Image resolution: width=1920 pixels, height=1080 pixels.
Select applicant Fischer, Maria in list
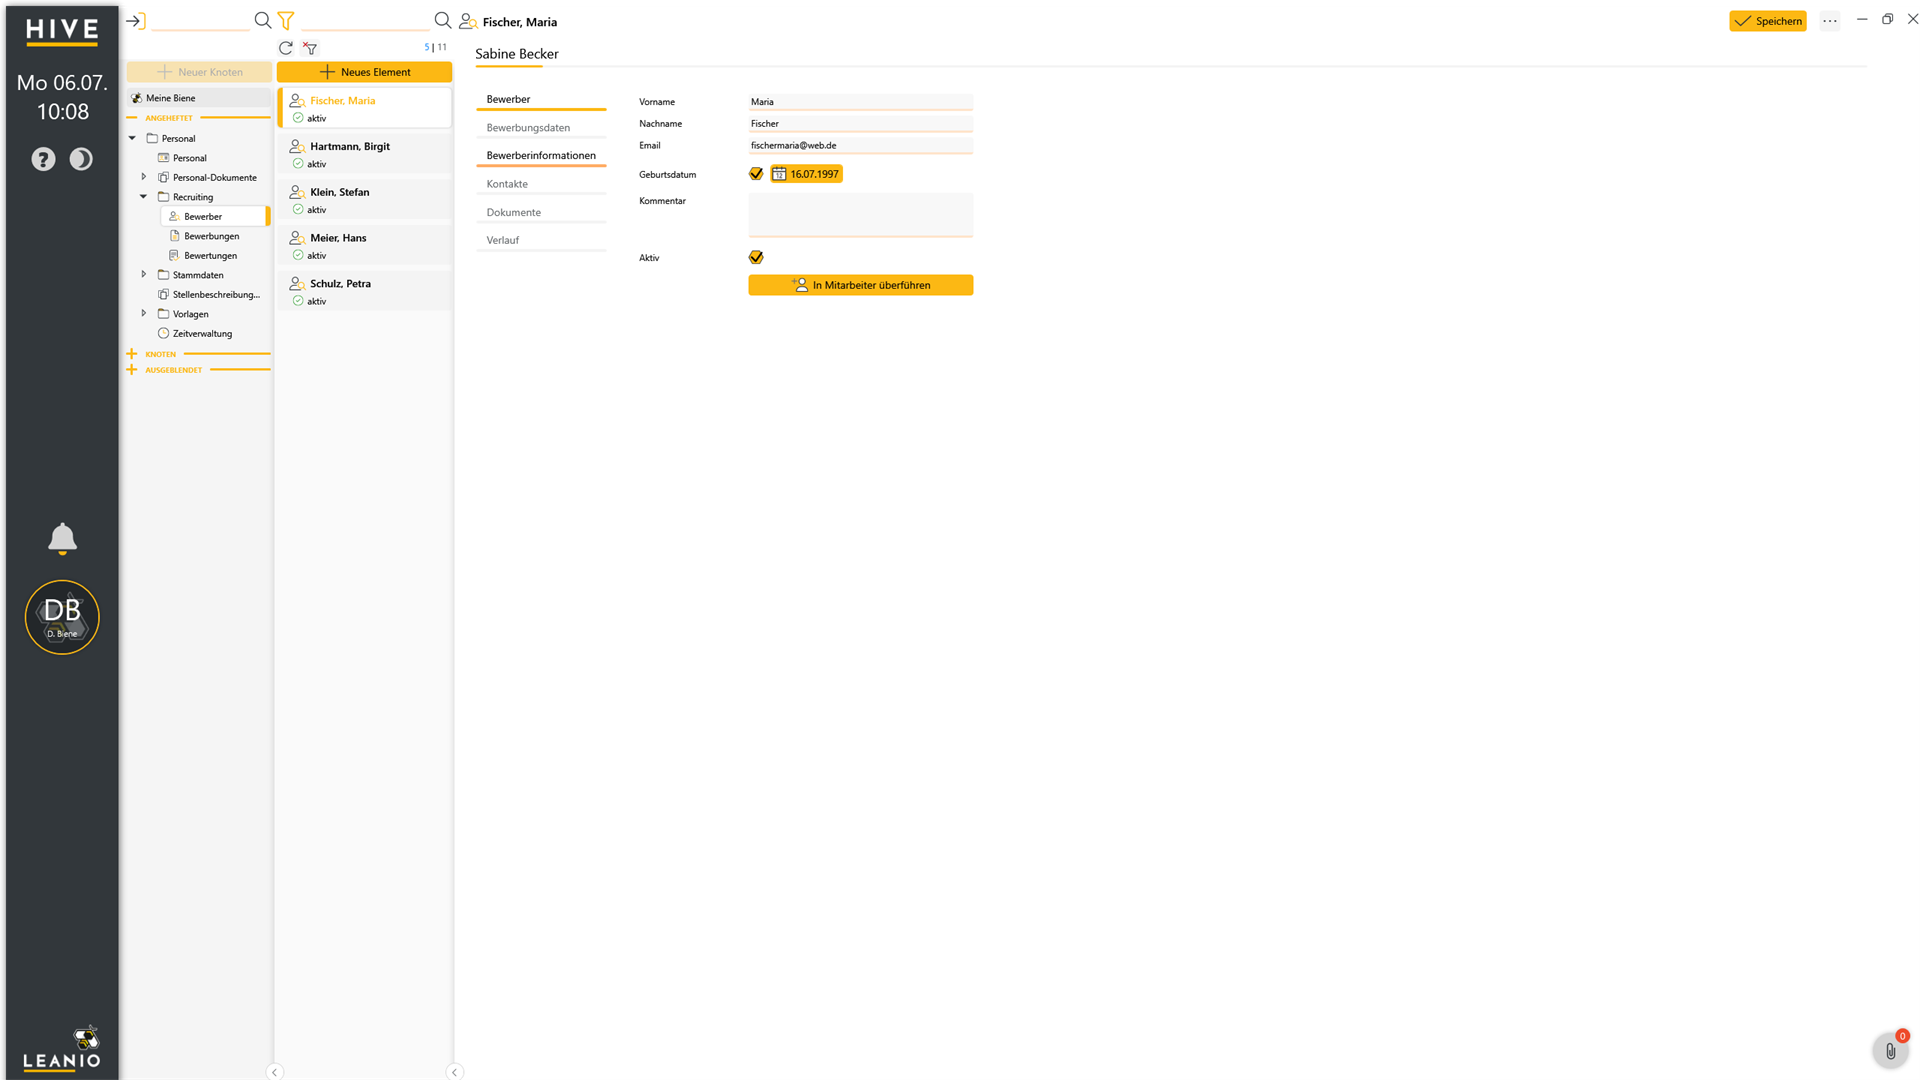click(x=365, y=108)
